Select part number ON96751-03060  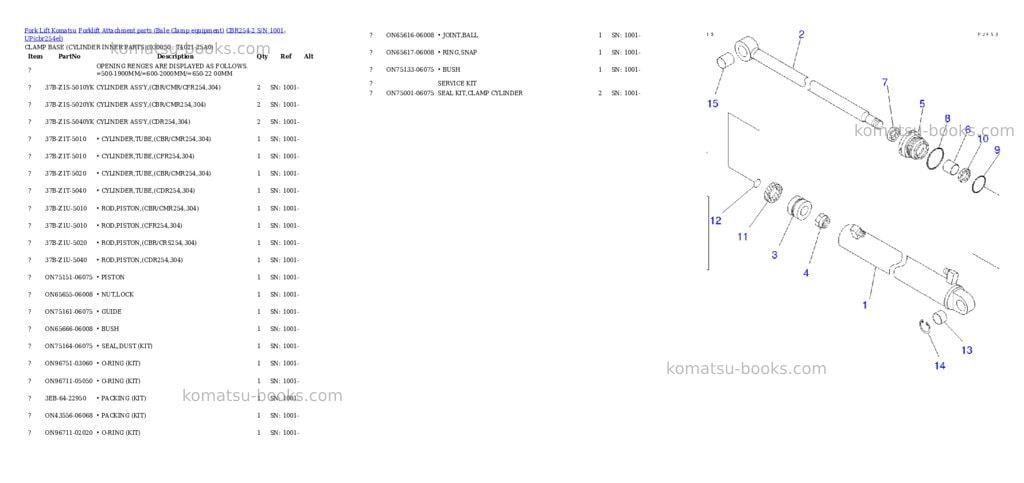pyautogui.click(x=69, y=364)
